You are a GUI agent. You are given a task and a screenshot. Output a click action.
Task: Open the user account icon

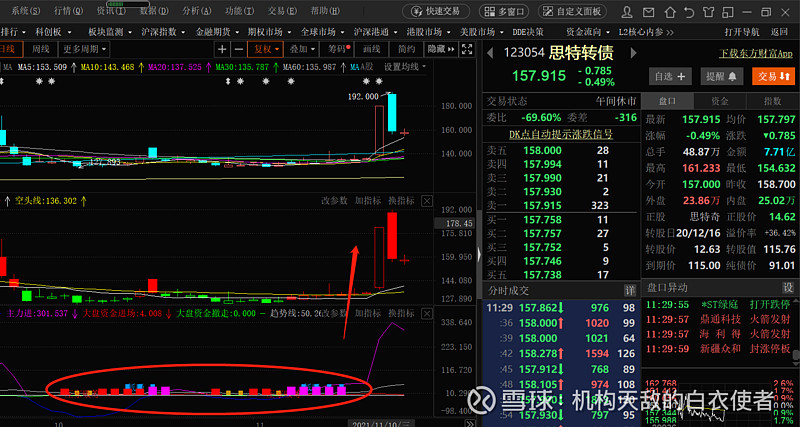pyautogui.click(x=628, y=12)
